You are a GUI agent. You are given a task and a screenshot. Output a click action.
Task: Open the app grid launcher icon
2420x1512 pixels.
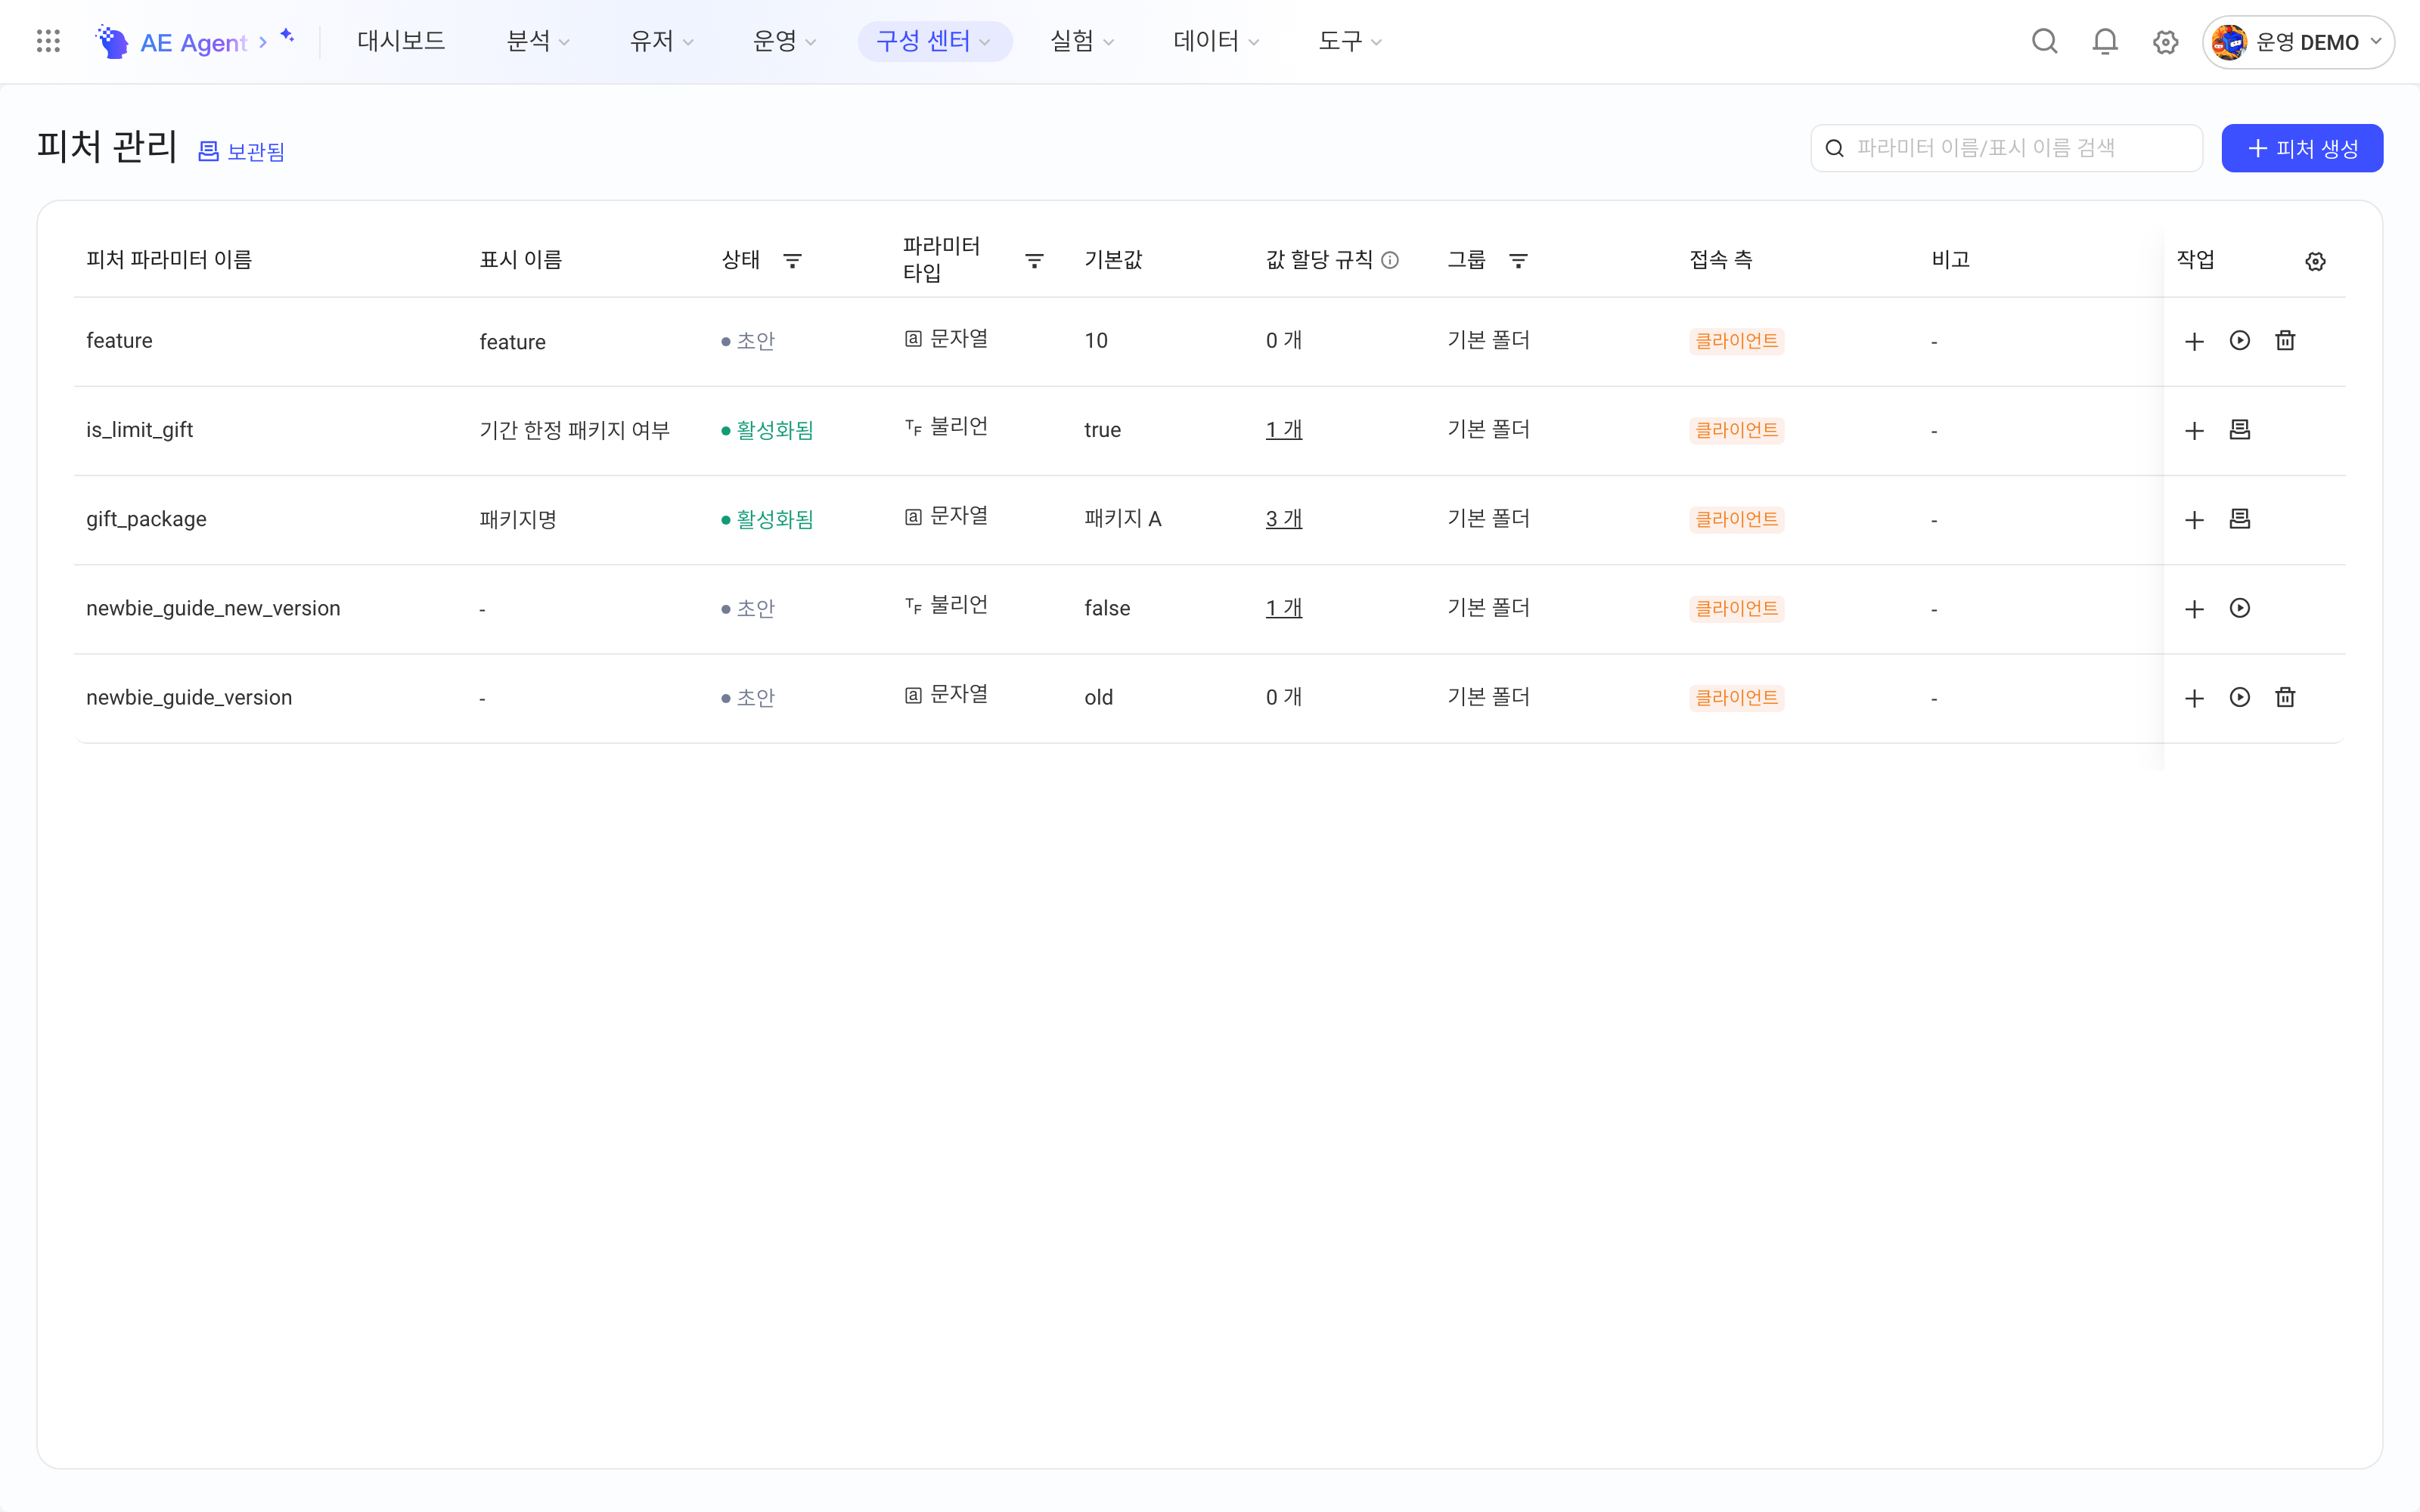point(48,41)
